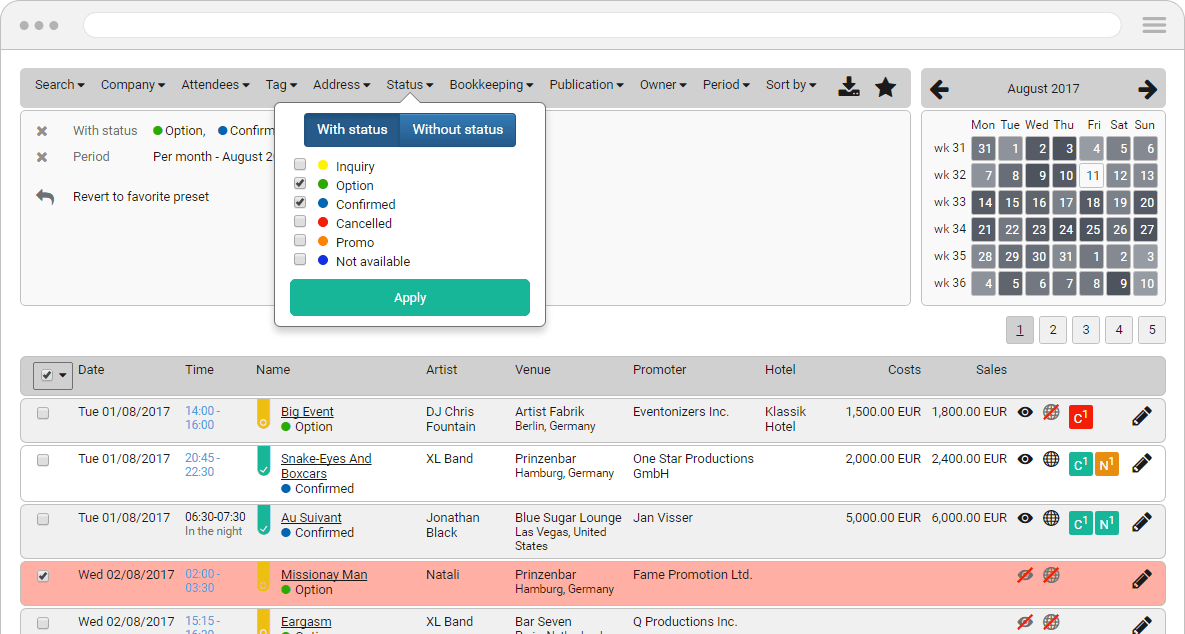Viewport: 1185px width, 634px height.
Task: Click the download export icon
Action: pyautogui.click(x=849, y=86)
